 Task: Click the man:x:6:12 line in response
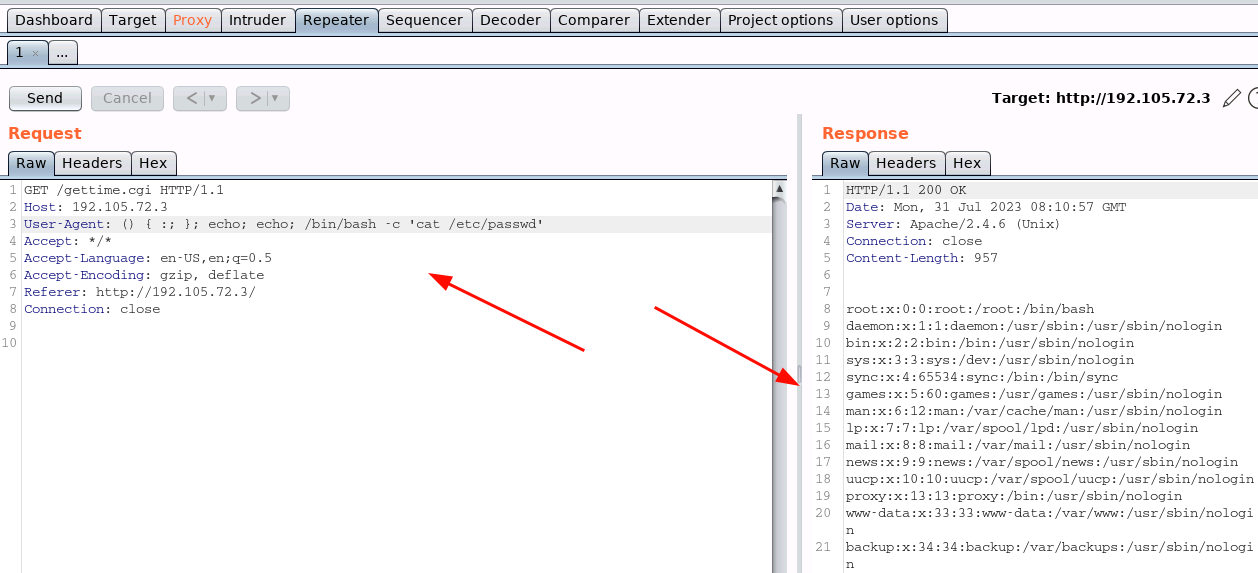click(1034, 411)
